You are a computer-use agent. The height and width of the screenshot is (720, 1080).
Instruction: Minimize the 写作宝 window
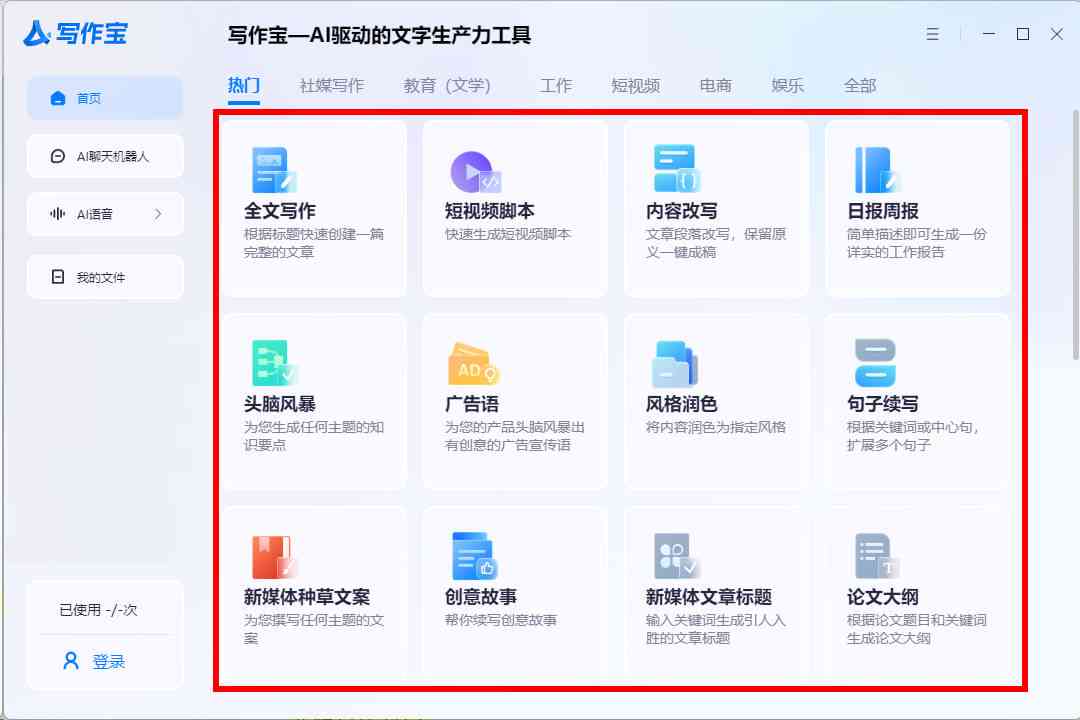[x=989, y=34]
